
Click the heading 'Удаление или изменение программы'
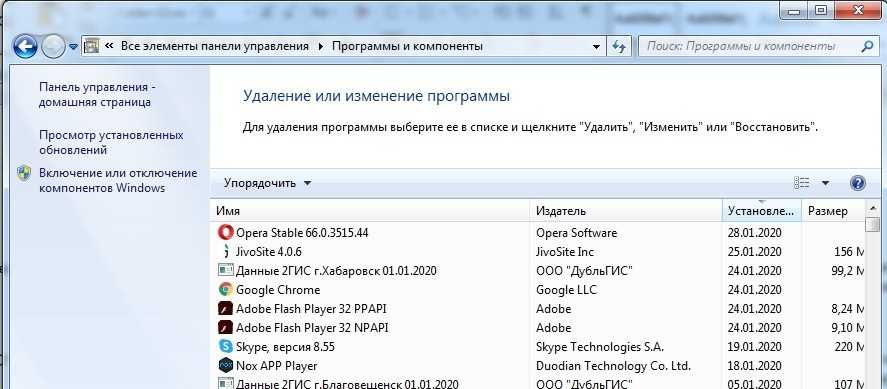[x=376, y=96]
